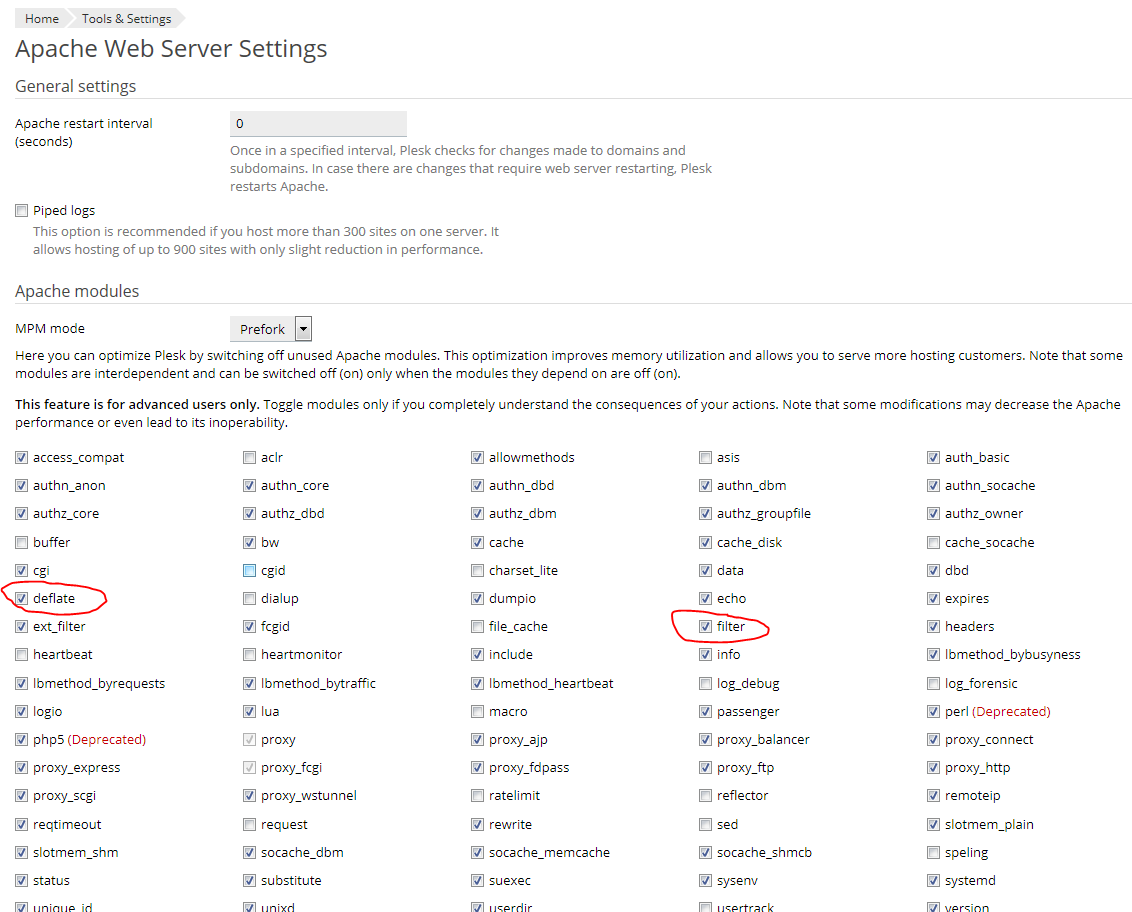The height and width of the screenshot is (912, 1132).
Task: Check the speling module box
Action: click(934, 853)
